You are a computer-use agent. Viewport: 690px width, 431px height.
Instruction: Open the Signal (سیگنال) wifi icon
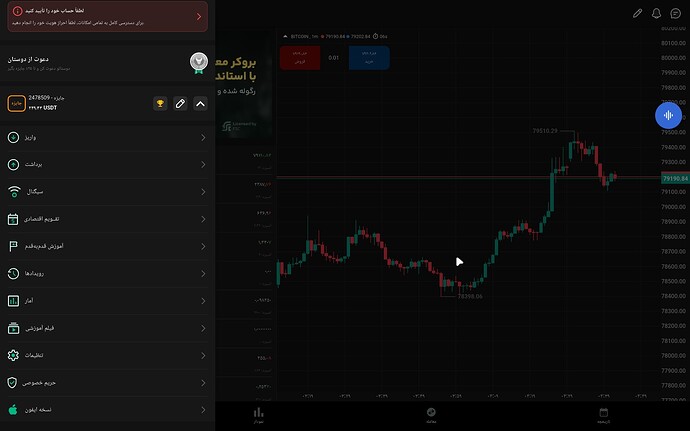point(14,192)
